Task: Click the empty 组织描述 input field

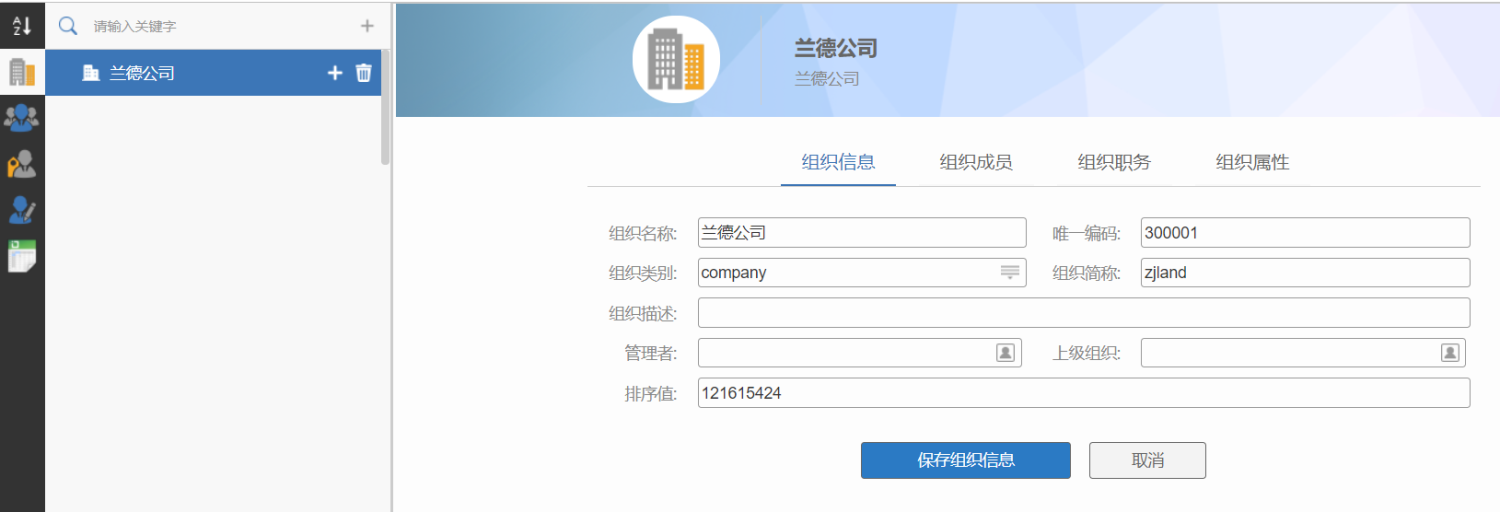Action: click(x=1084, y=312)
